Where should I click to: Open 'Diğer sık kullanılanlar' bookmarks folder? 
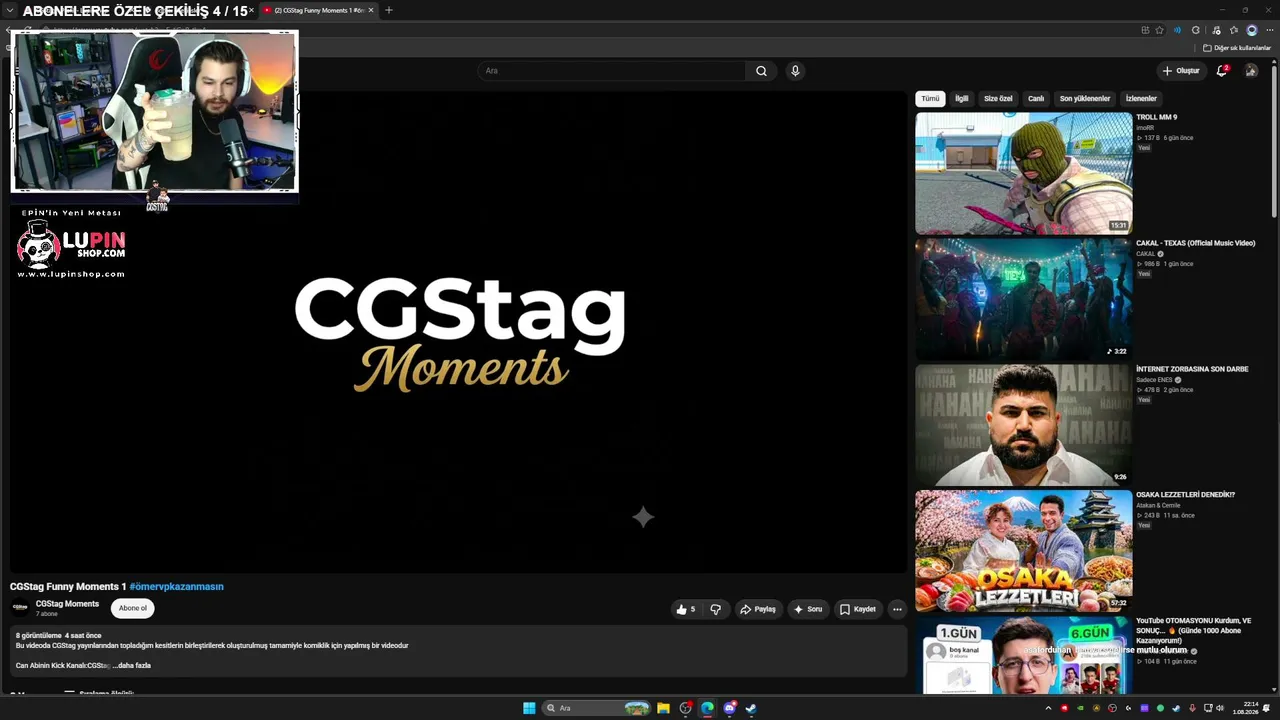click(1237, 48)
